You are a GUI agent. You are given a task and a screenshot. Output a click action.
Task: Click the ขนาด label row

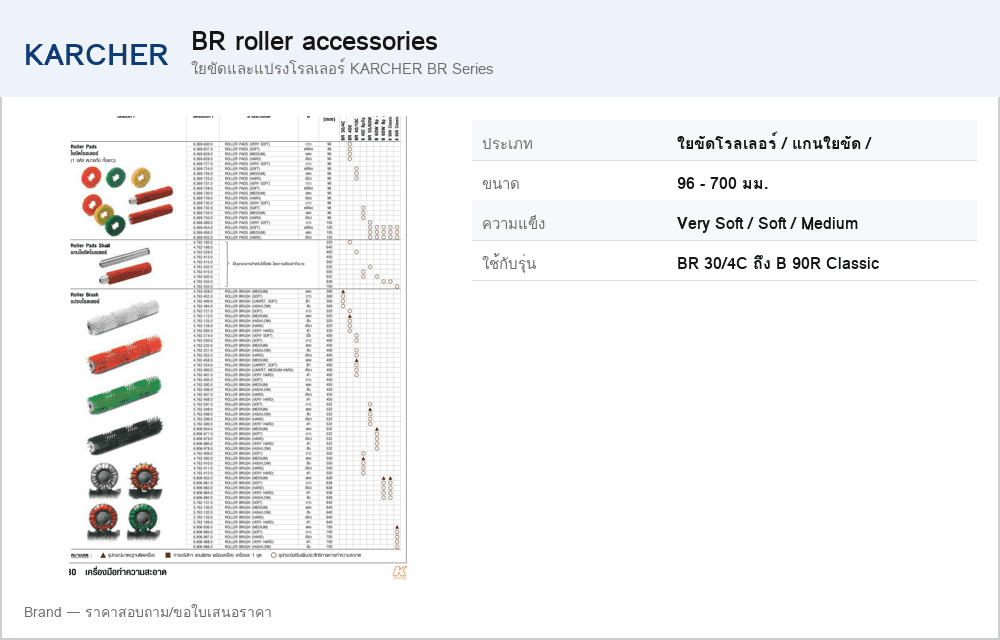(x=501, y=184)
